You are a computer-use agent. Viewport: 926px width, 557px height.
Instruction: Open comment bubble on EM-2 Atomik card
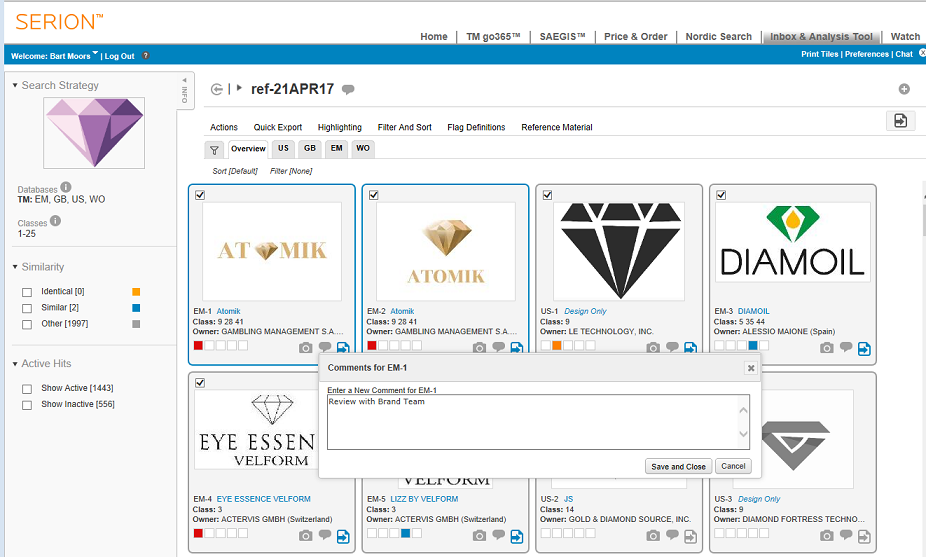498,347
